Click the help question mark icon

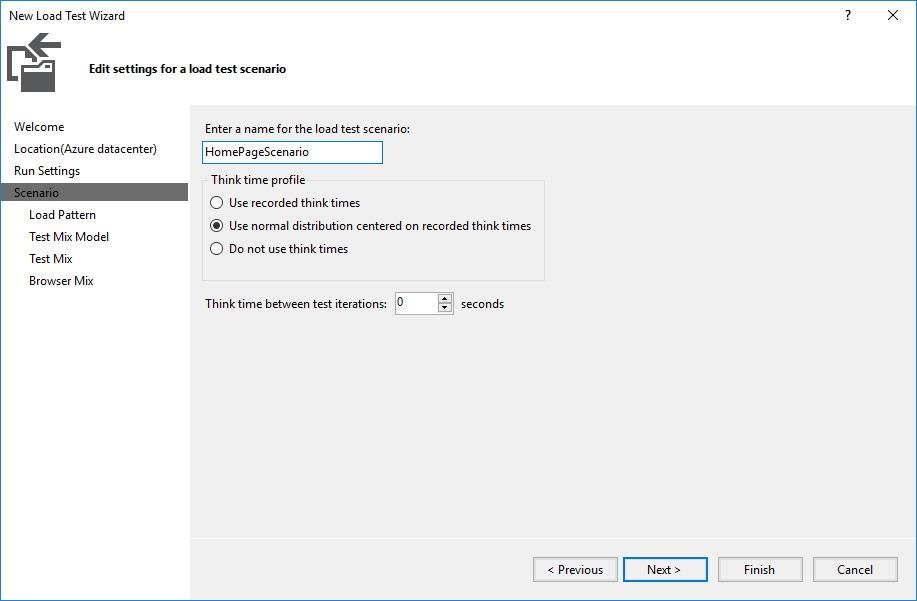click(848, 15)
